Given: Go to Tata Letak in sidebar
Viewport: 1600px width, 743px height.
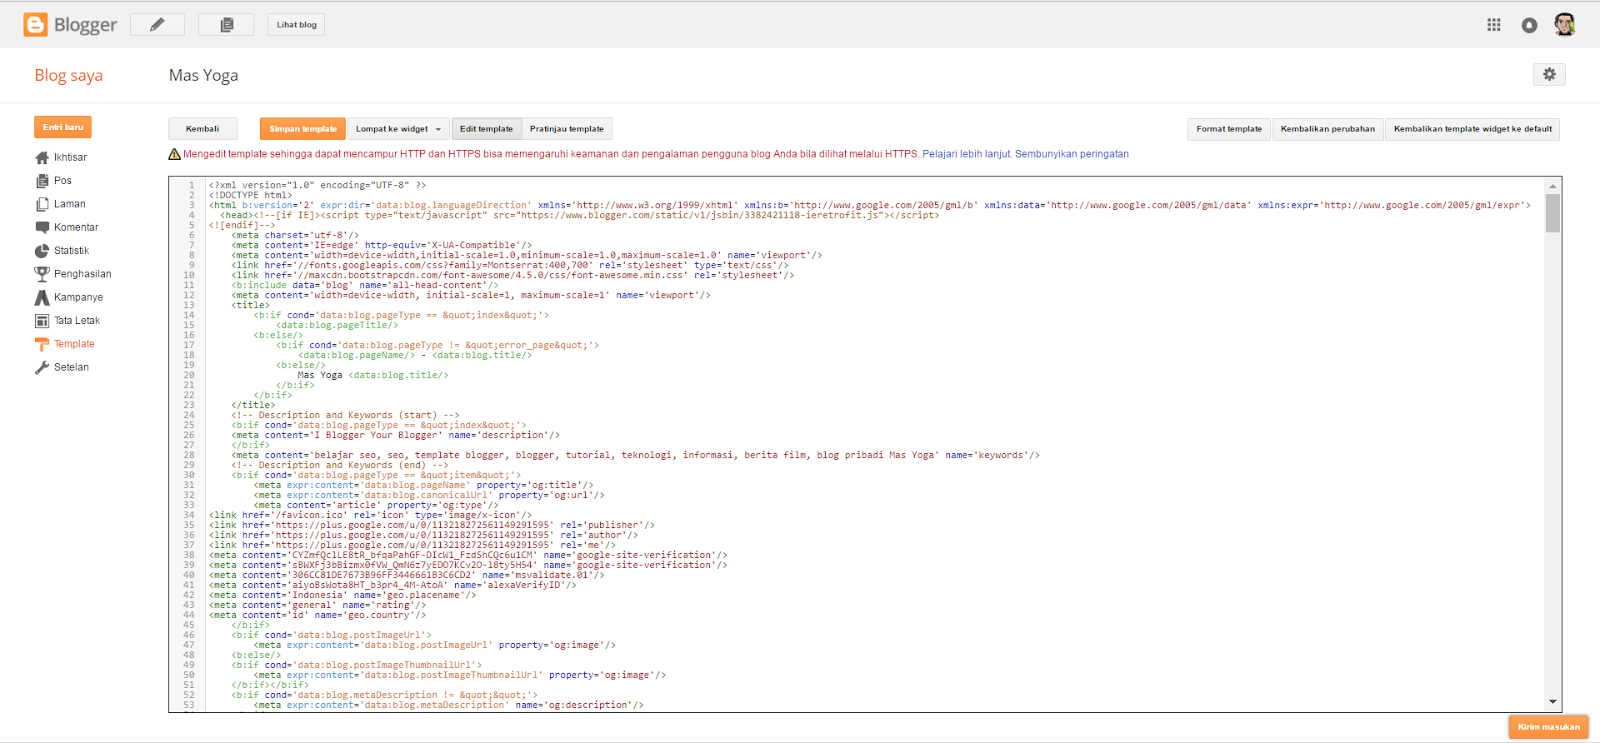Looking at the screenshot, I should click(x=77, y=321).
